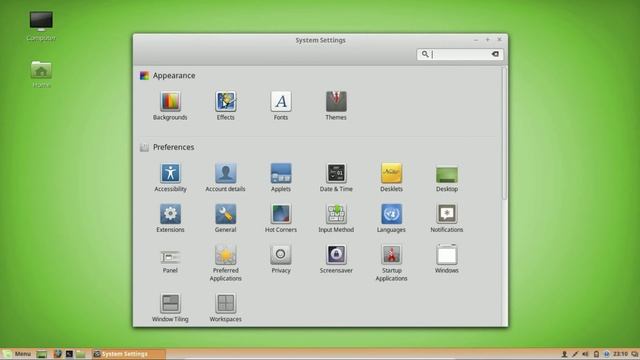The image size is (640, 360).
Task: Open the Notifications settings
Action: pyautogui.click(x=447, y=218)
